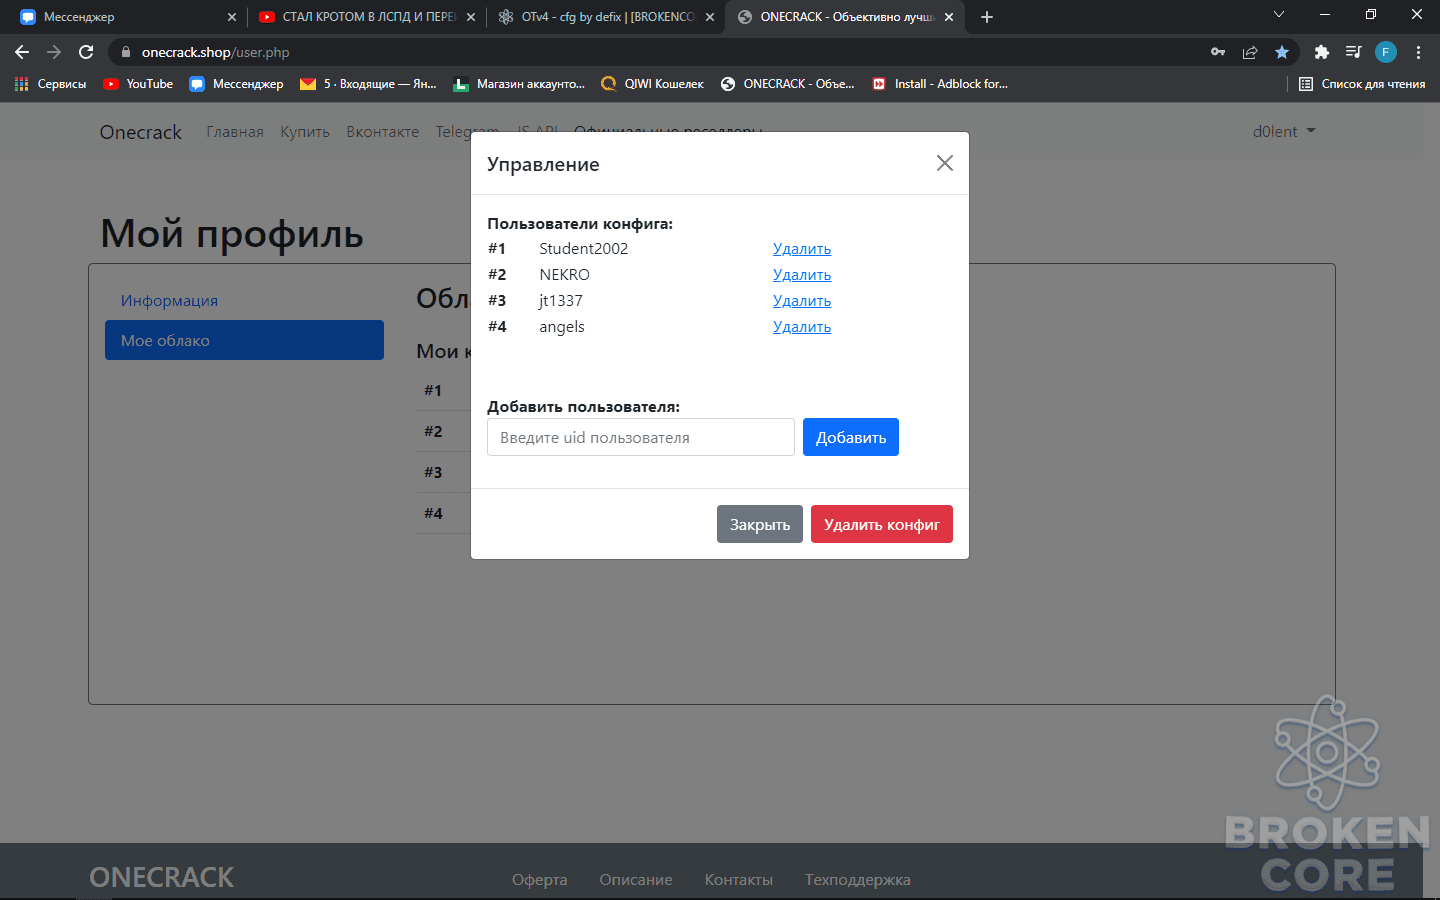Open the Мессенджер bookmark
This screenshot has width=1440, height=900.
pos(237,84)
